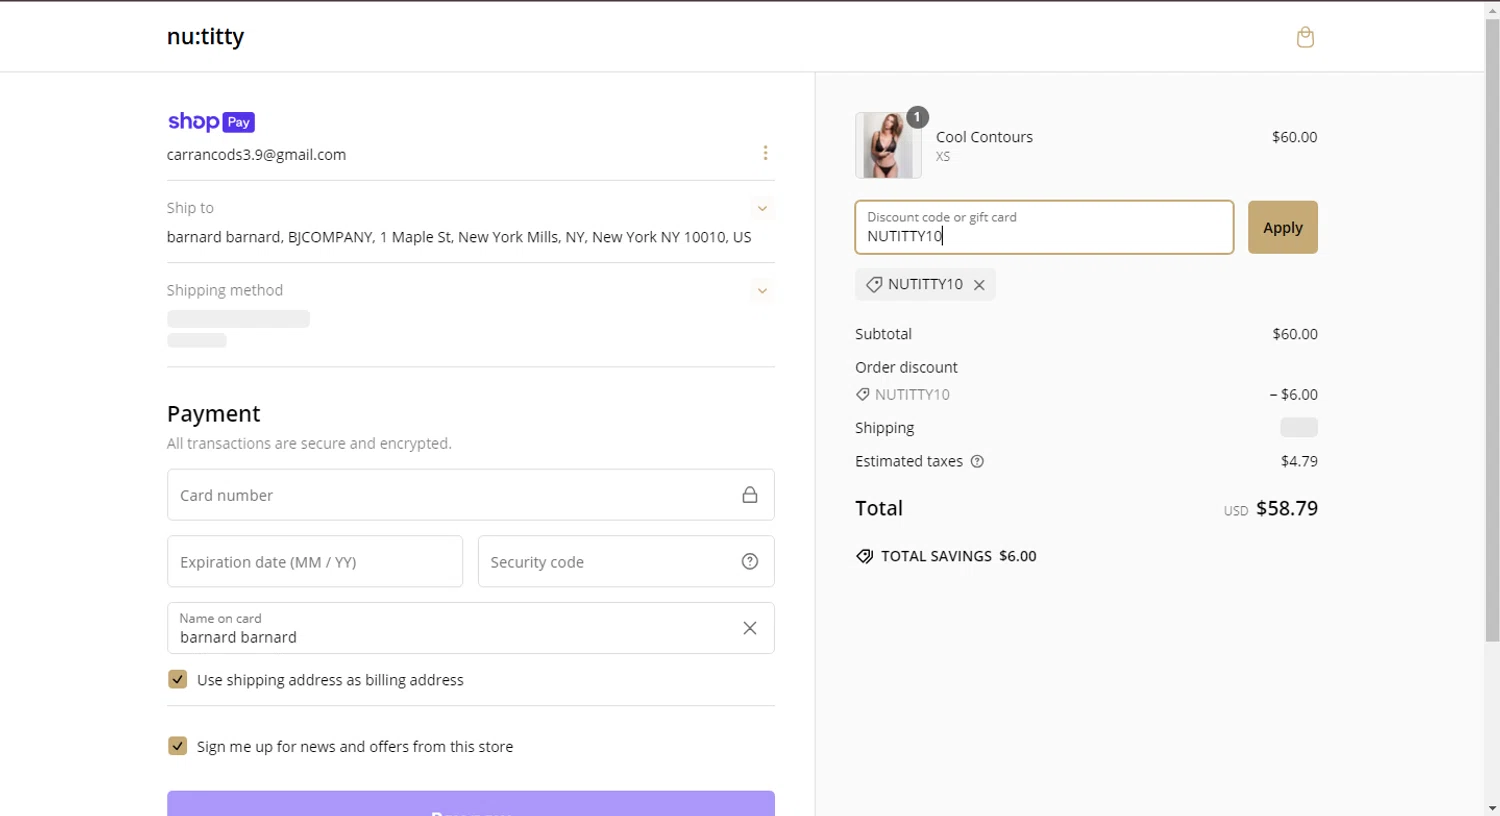Click the Card number input field
The image size is (1500, 816).
[x=450, y=495]
